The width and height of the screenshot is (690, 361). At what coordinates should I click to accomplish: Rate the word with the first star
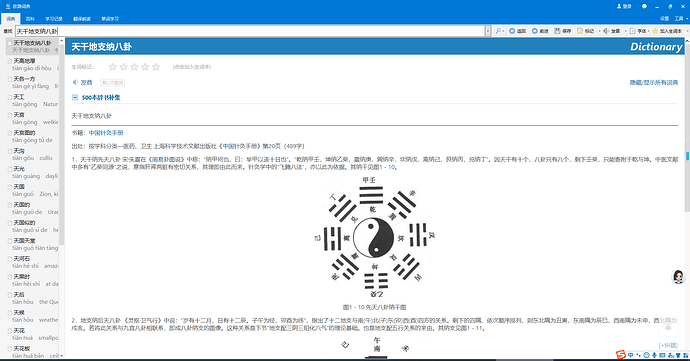(x=113, y=67)
